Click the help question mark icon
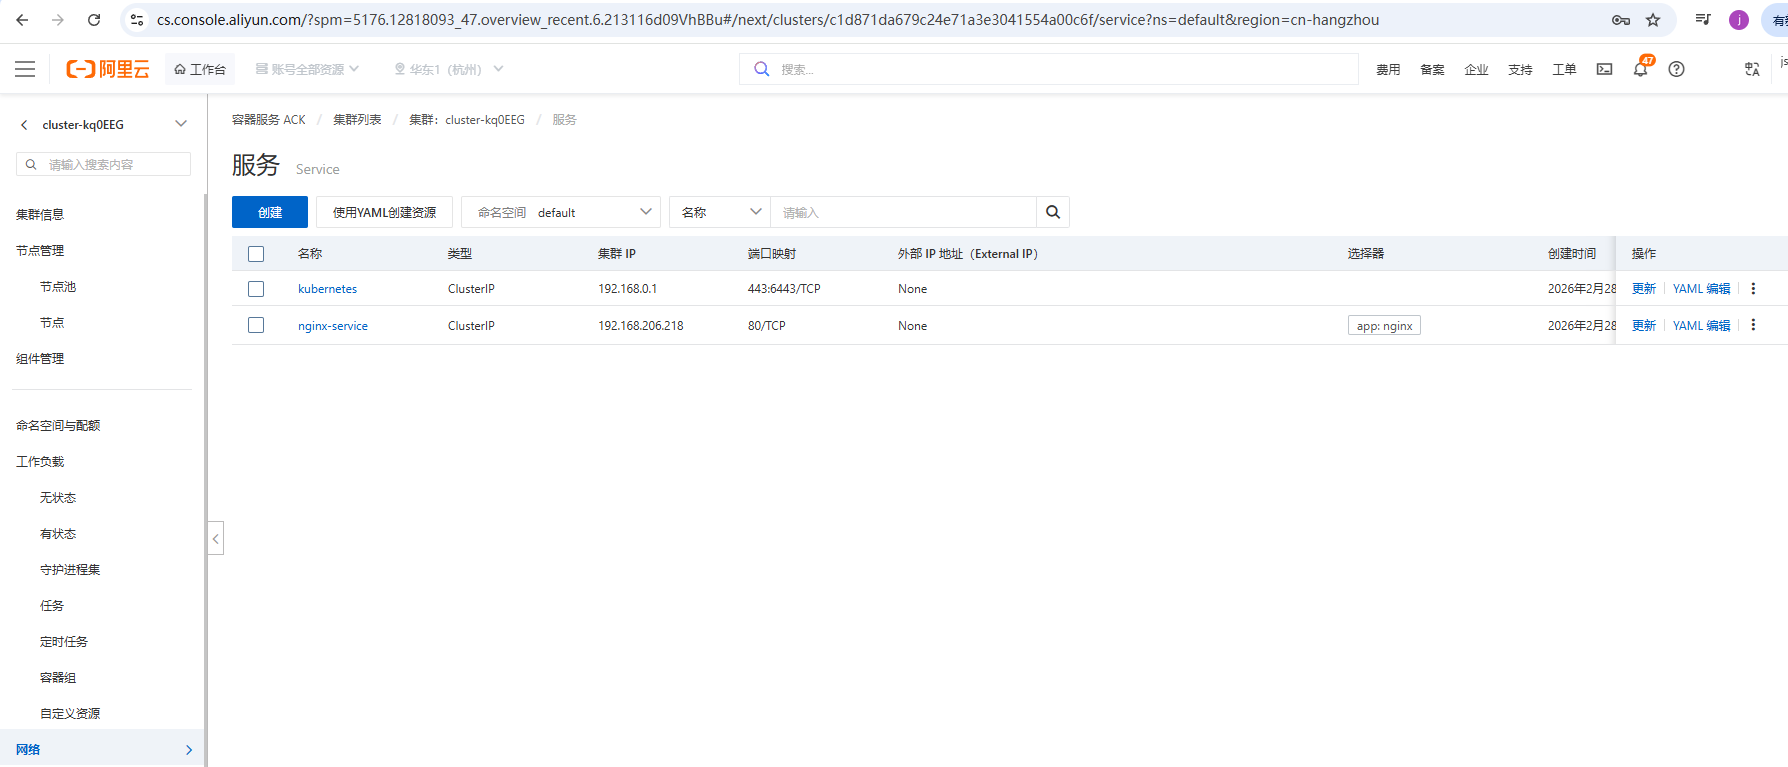The width and height of the screenshot is (1788, 767). coord(1676,69)
